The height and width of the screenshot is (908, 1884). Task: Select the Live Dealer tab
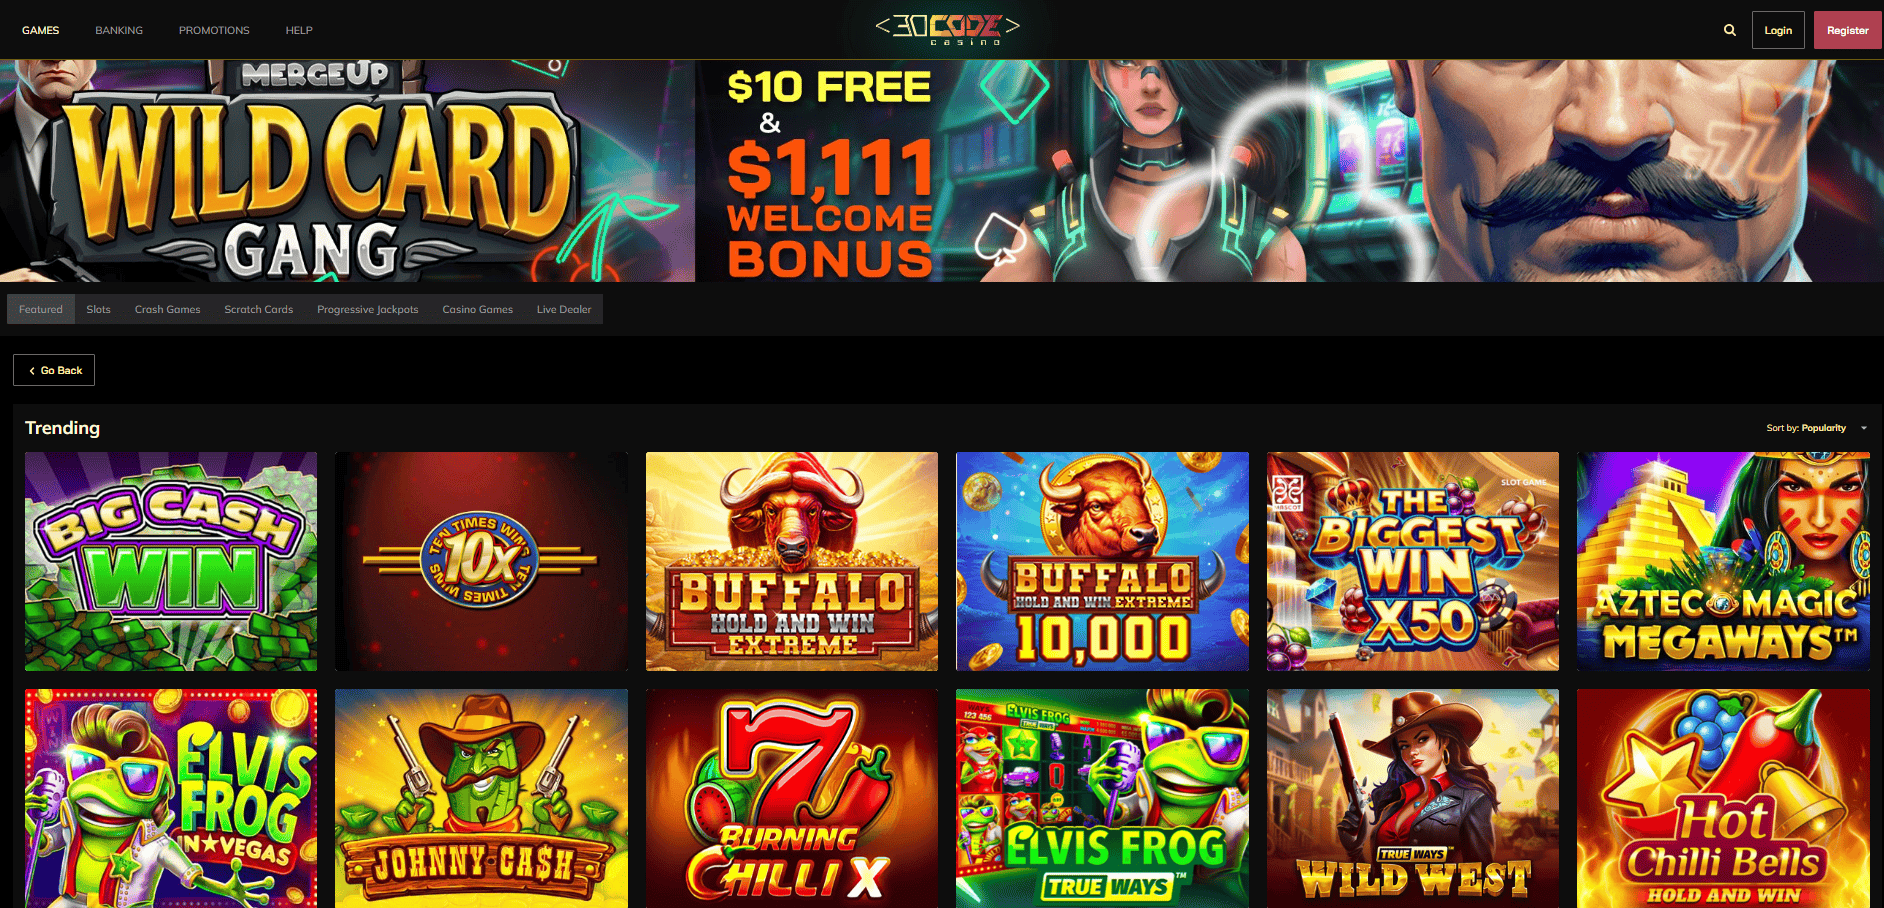pyautogui.click(x=563, y=309)
